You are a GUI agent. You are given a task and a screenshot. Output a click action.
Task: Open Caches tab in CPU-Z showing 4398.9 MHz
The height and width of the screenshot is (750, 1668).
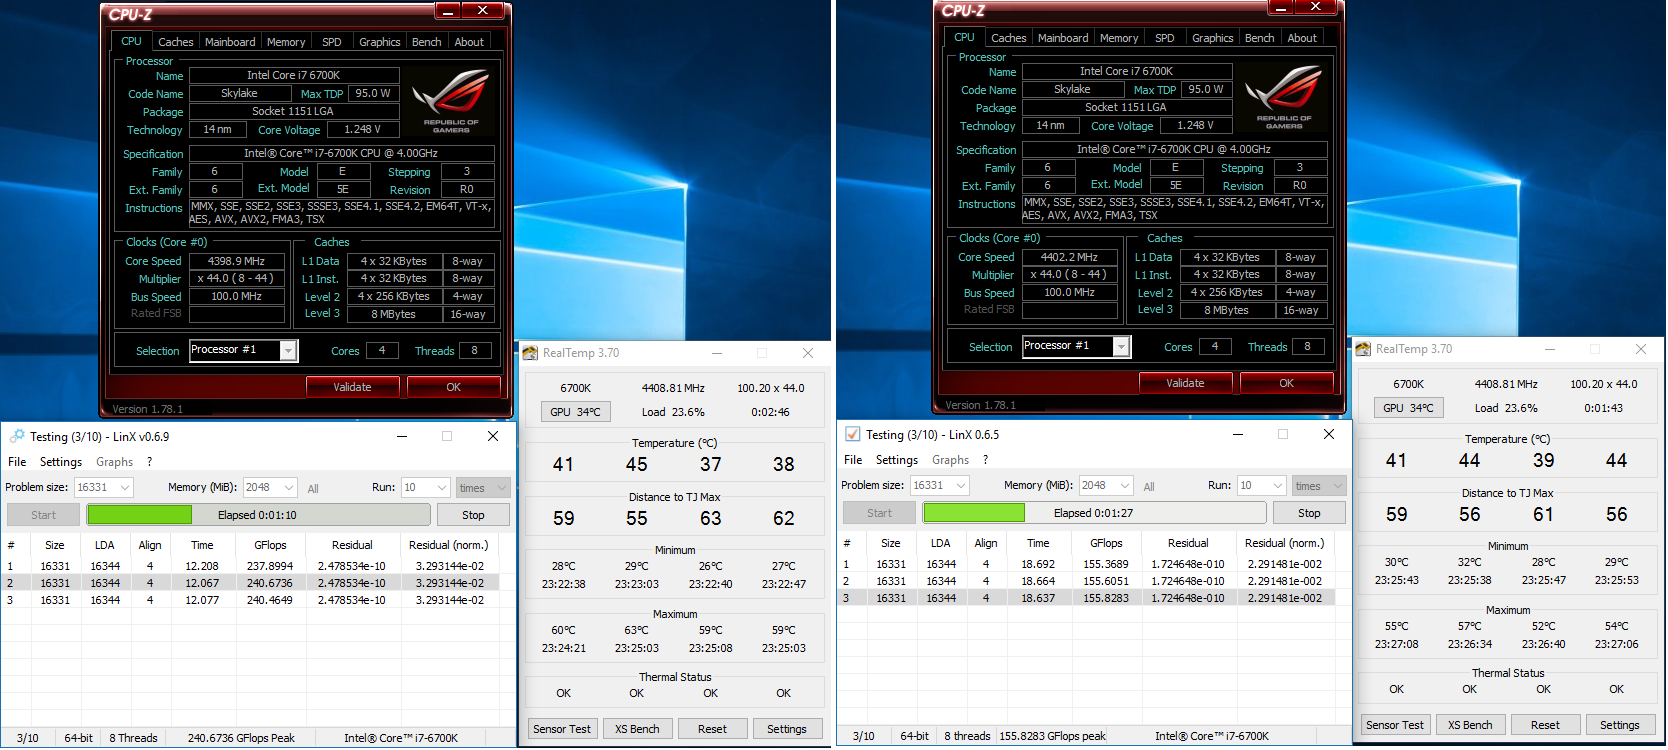point(175,42)
